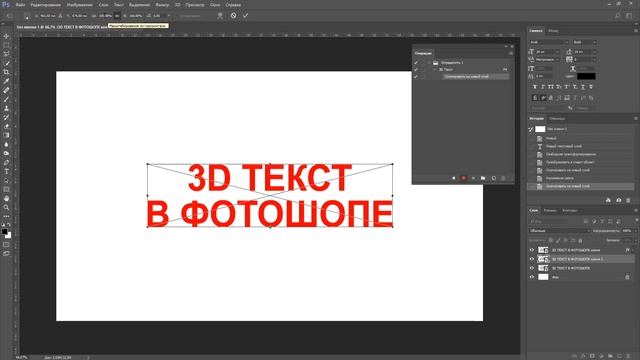The height and width of the screenshot is (360, 640).
Task: Select the Hand tool
Action: click(x=6, y=198)
